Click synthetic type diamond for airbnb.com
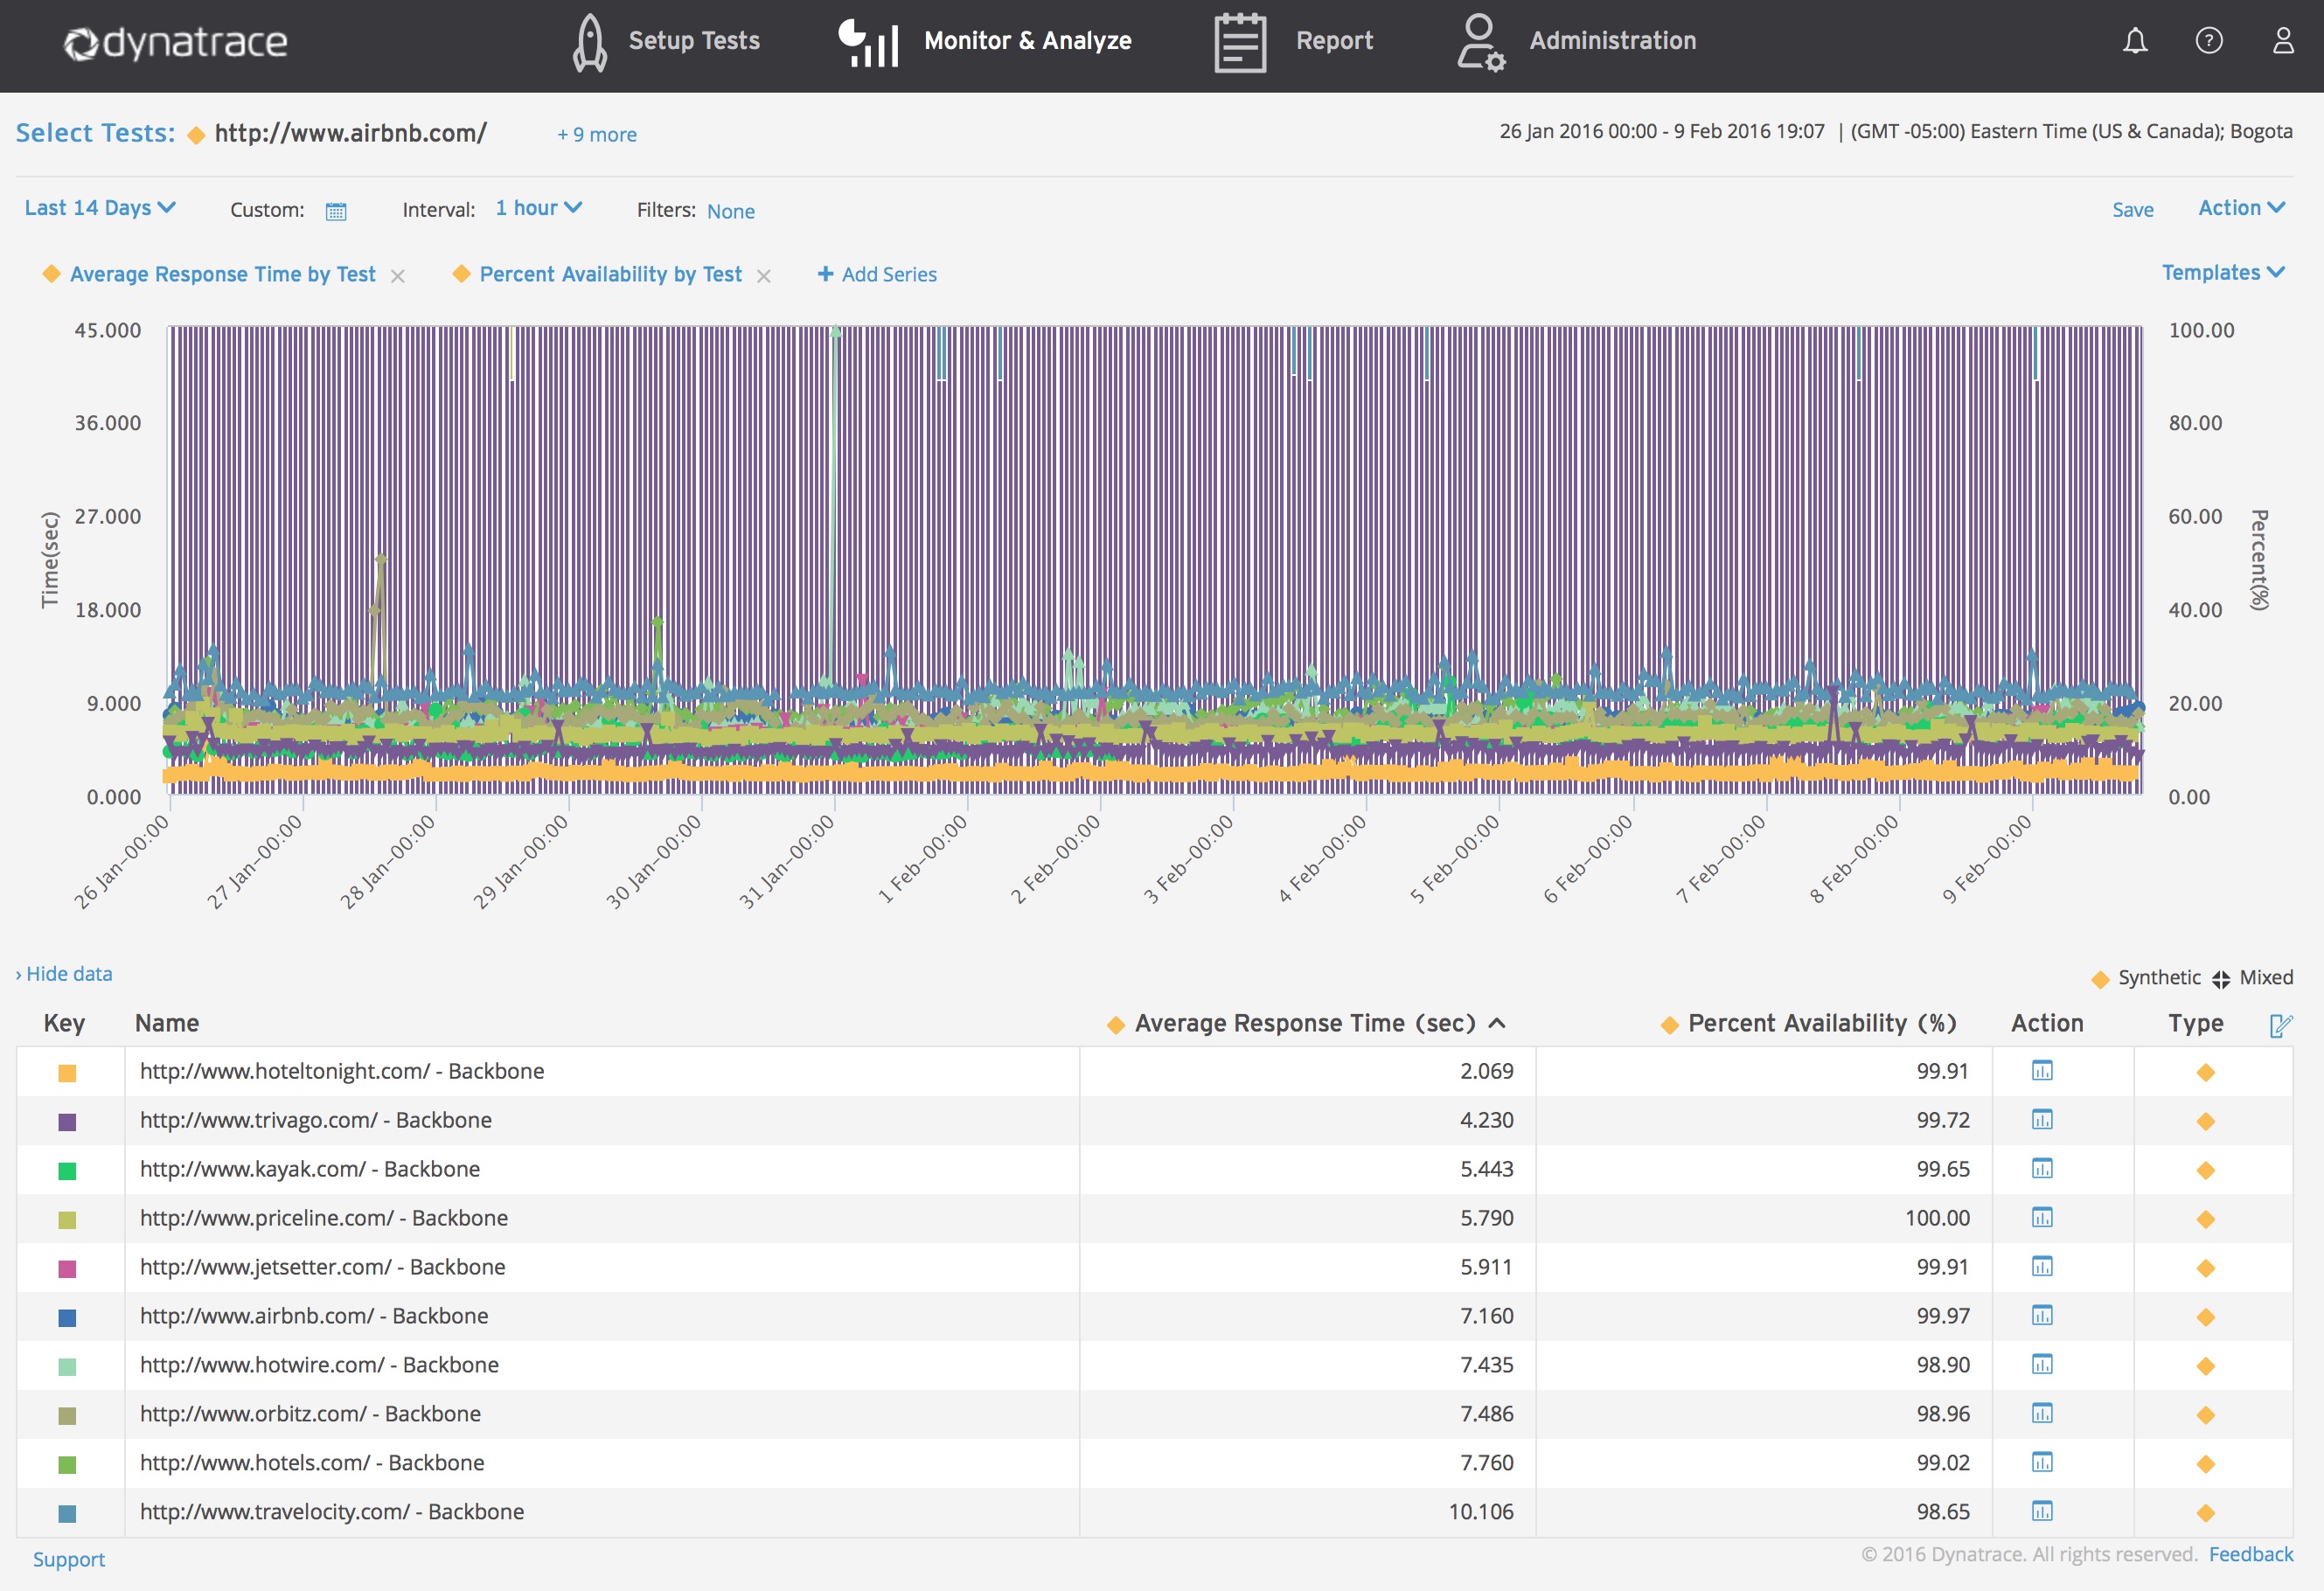 pyautogui.click(x=2205, y=1318)
